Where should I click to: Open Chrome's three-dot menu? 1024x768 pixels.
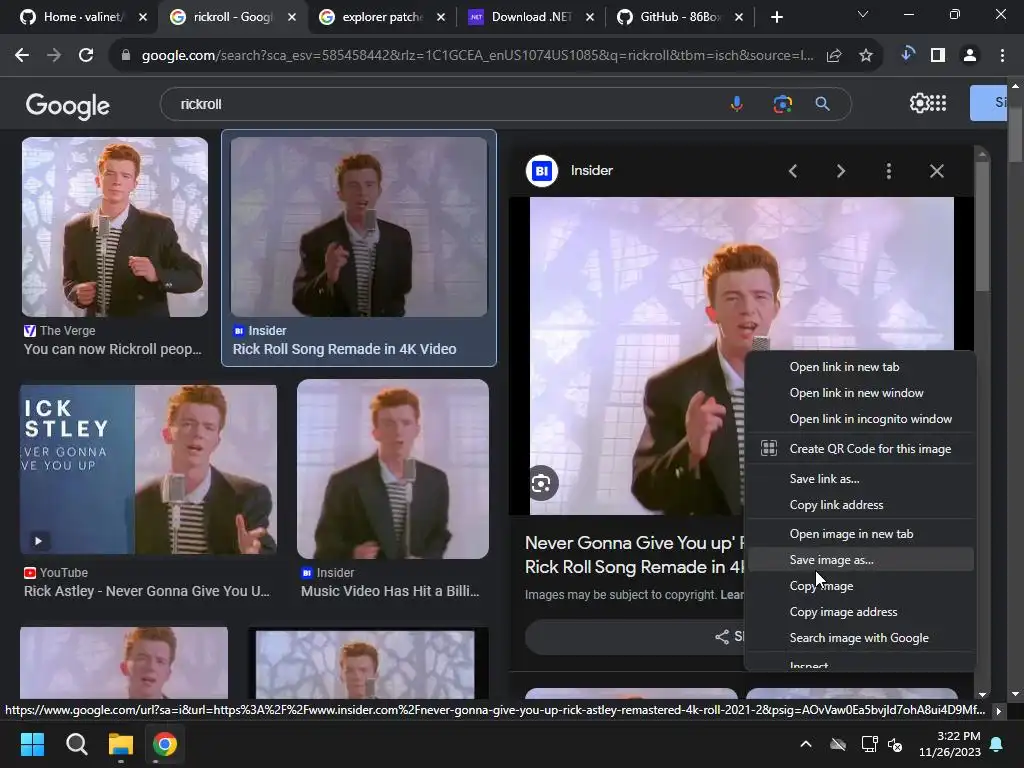pos(1002,56)
